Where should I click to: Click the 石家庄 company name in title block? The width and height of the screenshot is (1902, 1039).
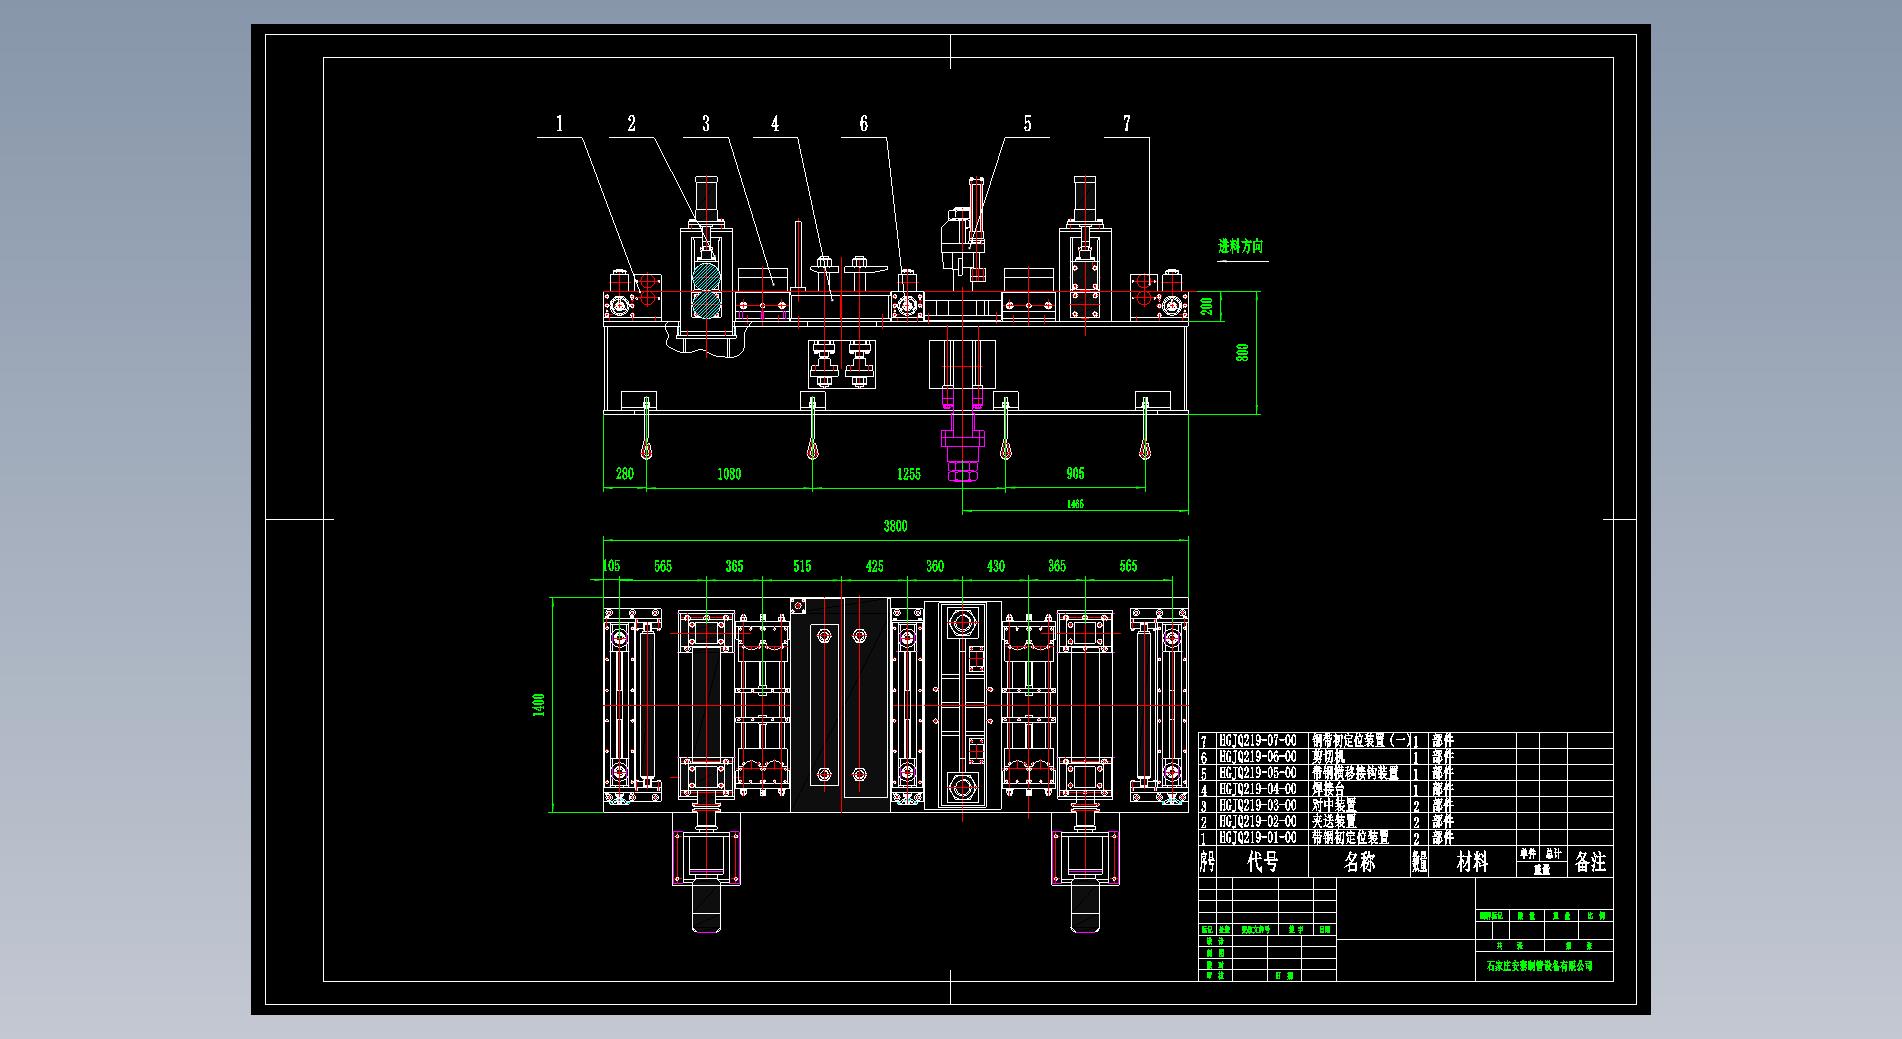(x=1539, y=966)
